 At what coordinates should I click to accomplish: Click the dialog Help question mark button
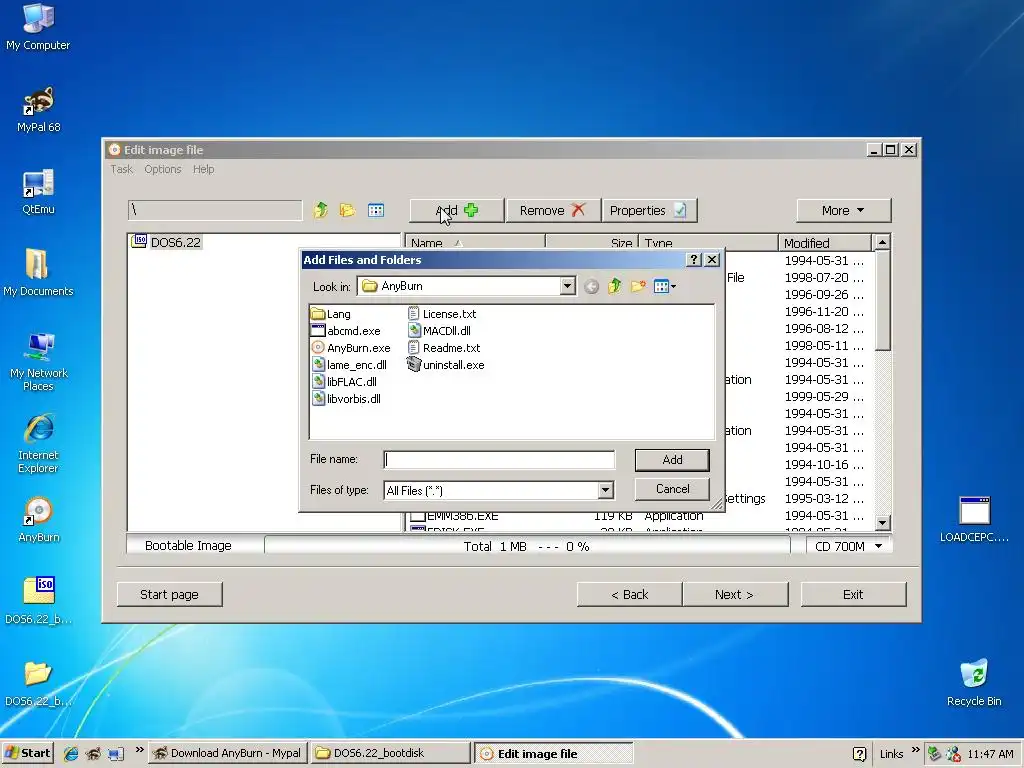point(694,260)
